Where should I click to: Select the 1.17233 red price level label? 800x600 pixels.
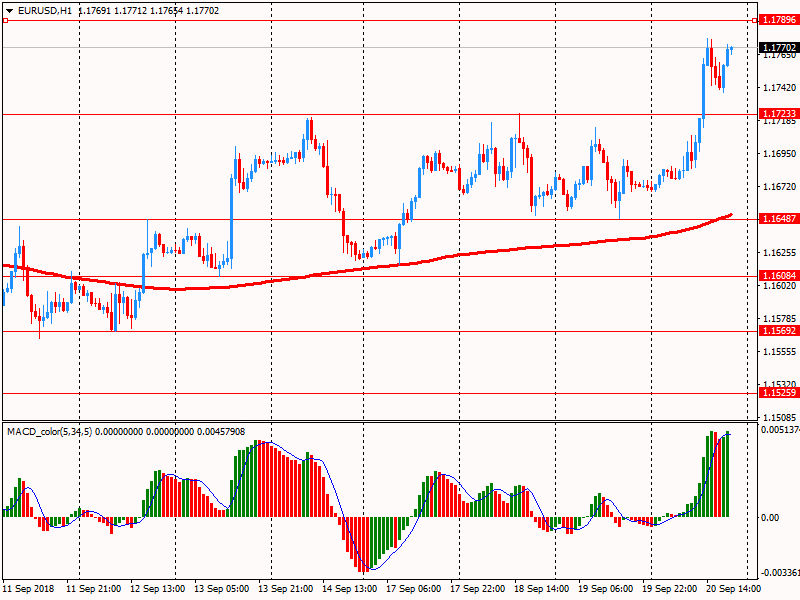778,114
